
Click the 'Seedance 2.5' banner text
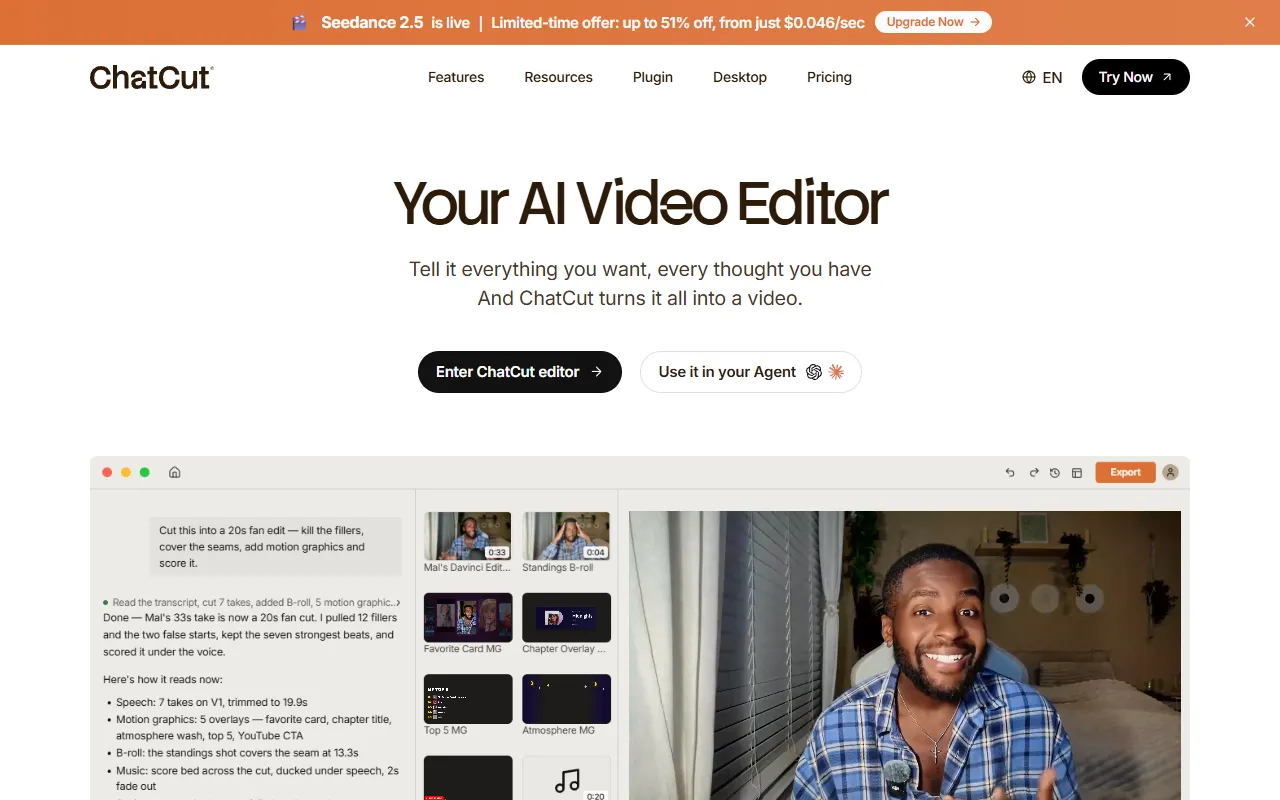click(x=372, y=22)
